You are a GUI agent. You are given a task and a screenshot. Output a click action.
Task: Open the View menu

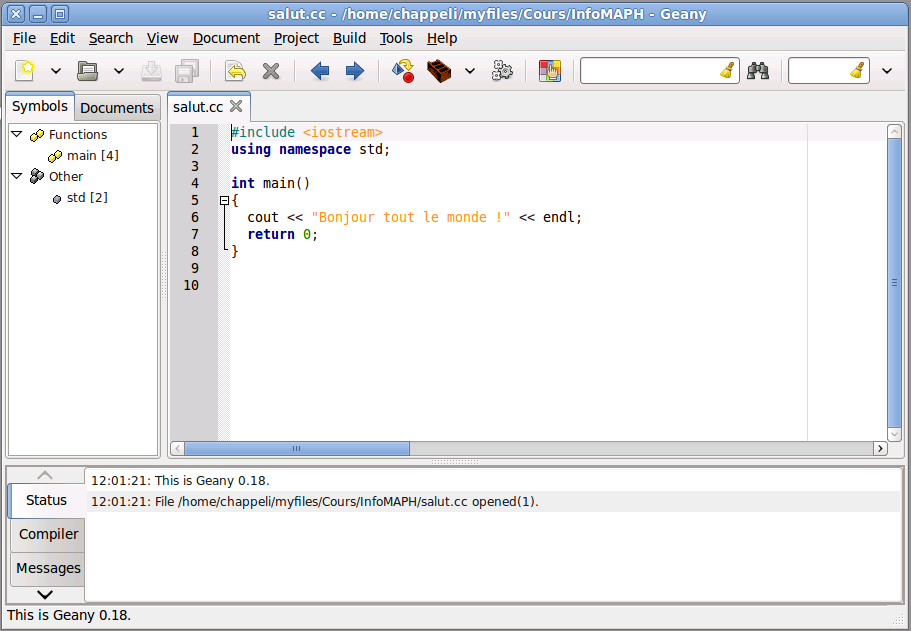[x=162, y=38]
